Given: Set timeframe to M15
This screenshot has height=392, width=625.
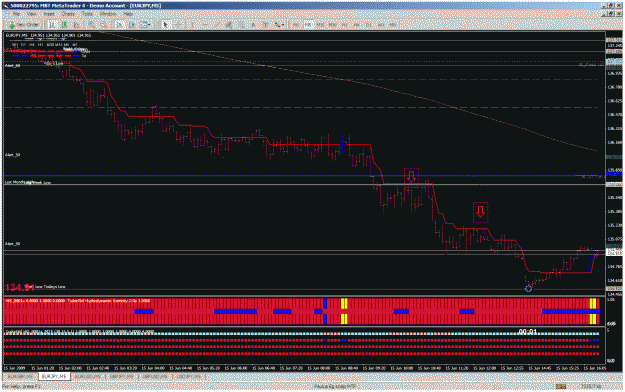Looking at the screenshot, I should [320, 25].
